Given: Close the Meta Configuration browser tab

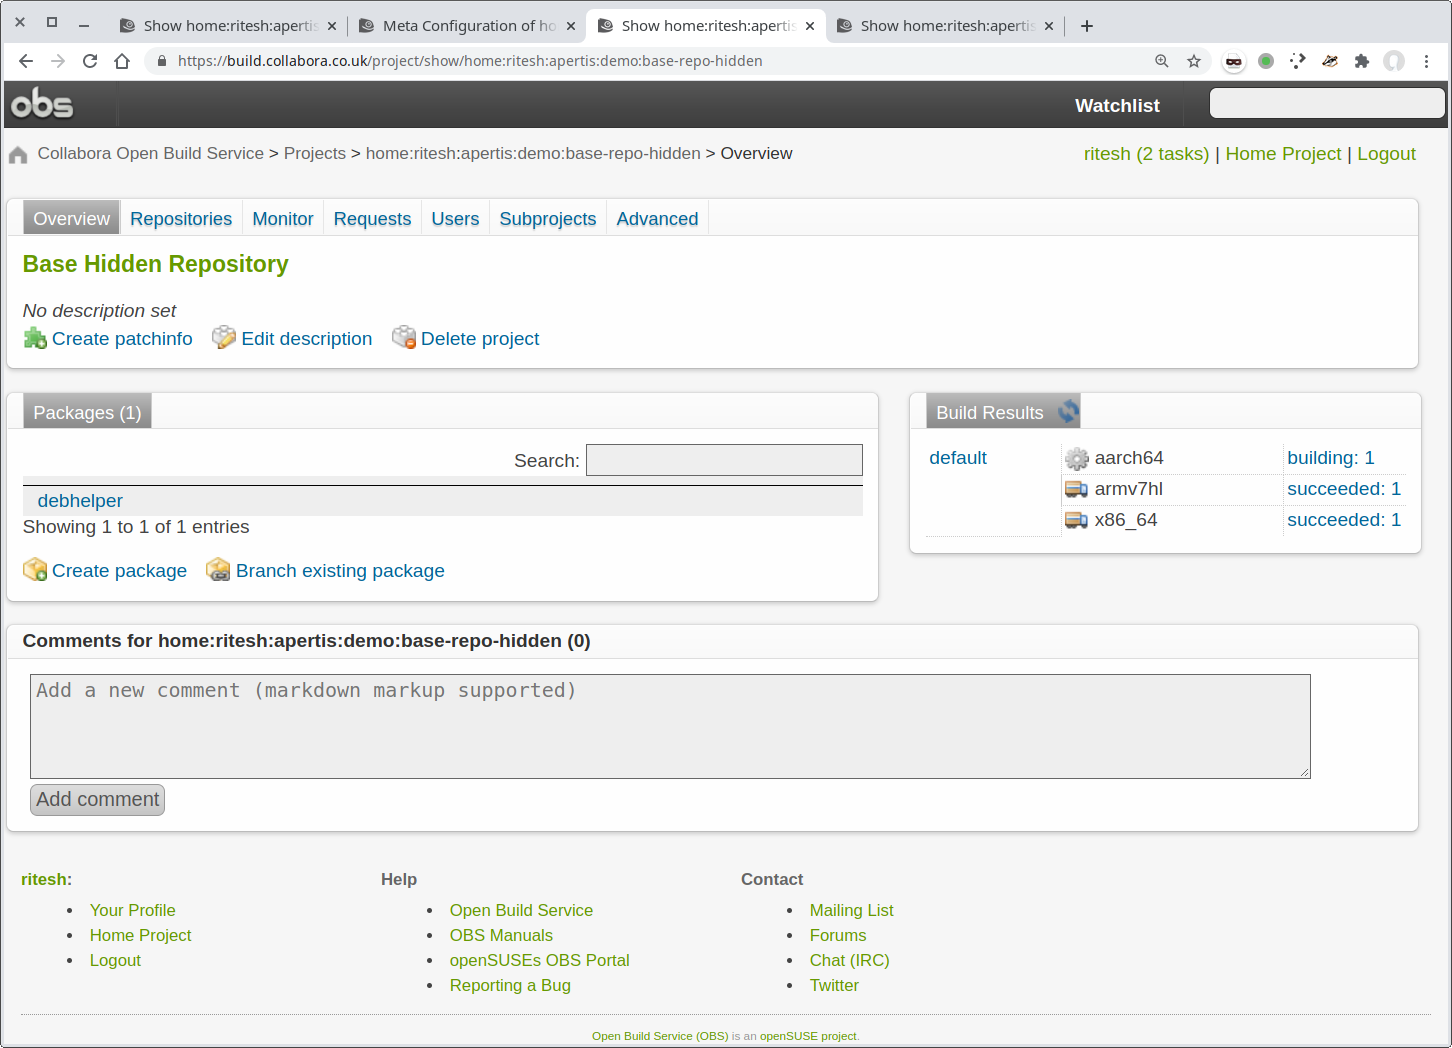Looking at the screenshot, I should tap(571, 26).
